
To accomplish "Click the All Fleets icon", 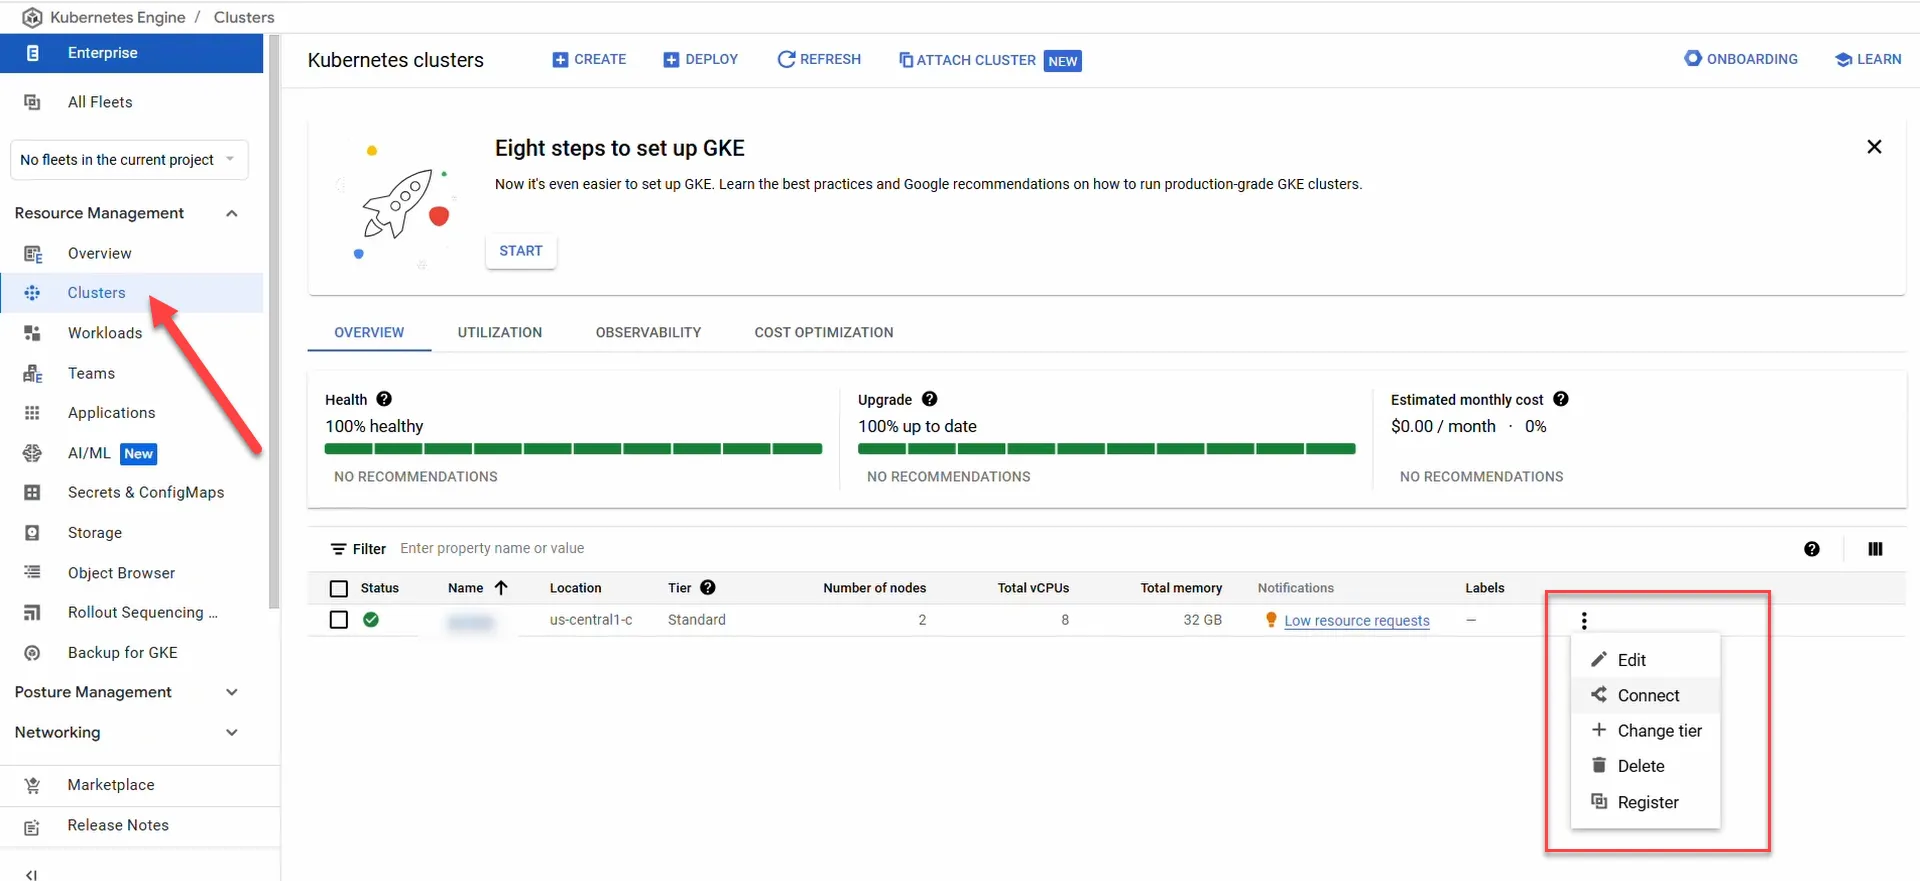I will [32, 102].
